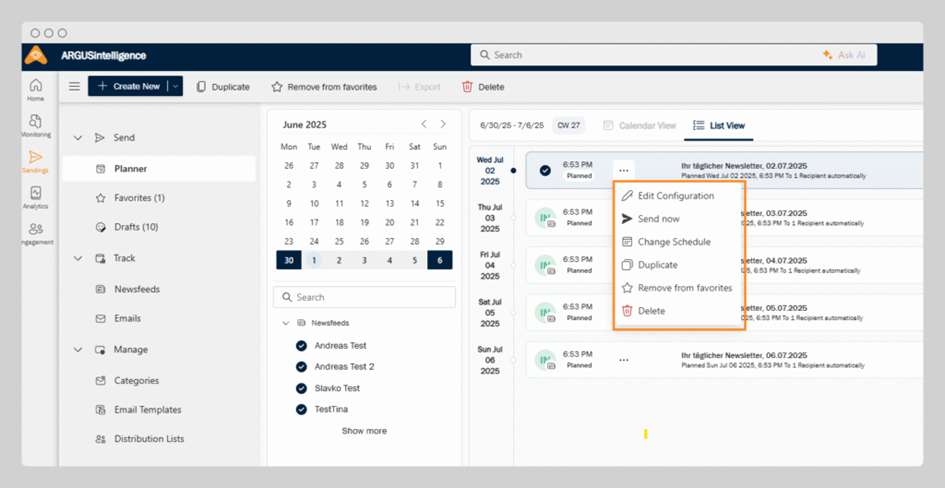Uncheck the TestTina newsfeed checkbox
Screen dimensions: 945x488
tap(301, 409)
